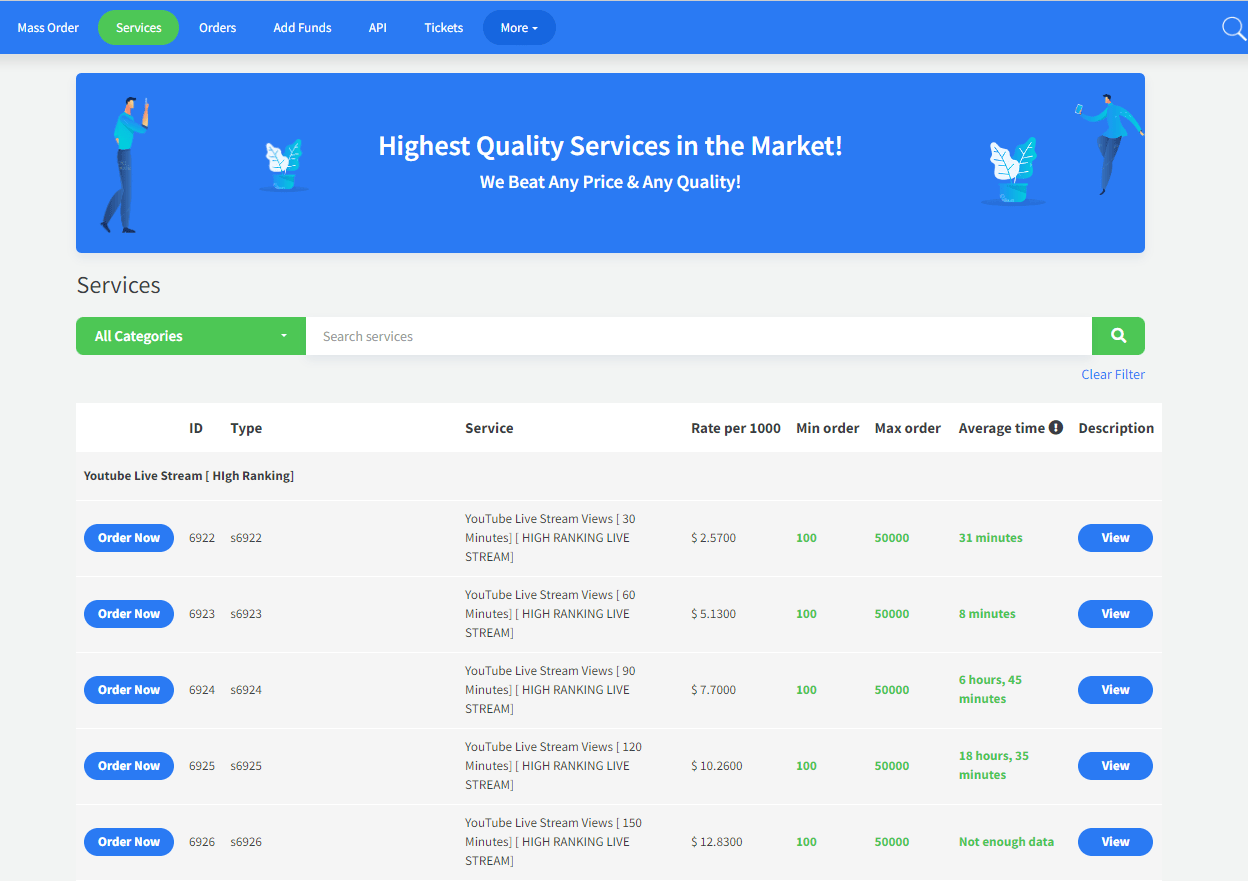Order Now for service ID 6922
This screenshot has height=881, width=1248.
pos(129,538)
